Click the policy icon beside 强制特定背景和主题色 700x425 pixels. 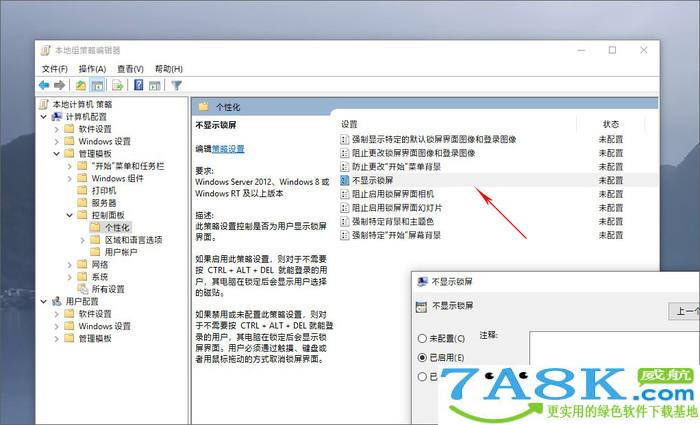(x=345, y=222)
